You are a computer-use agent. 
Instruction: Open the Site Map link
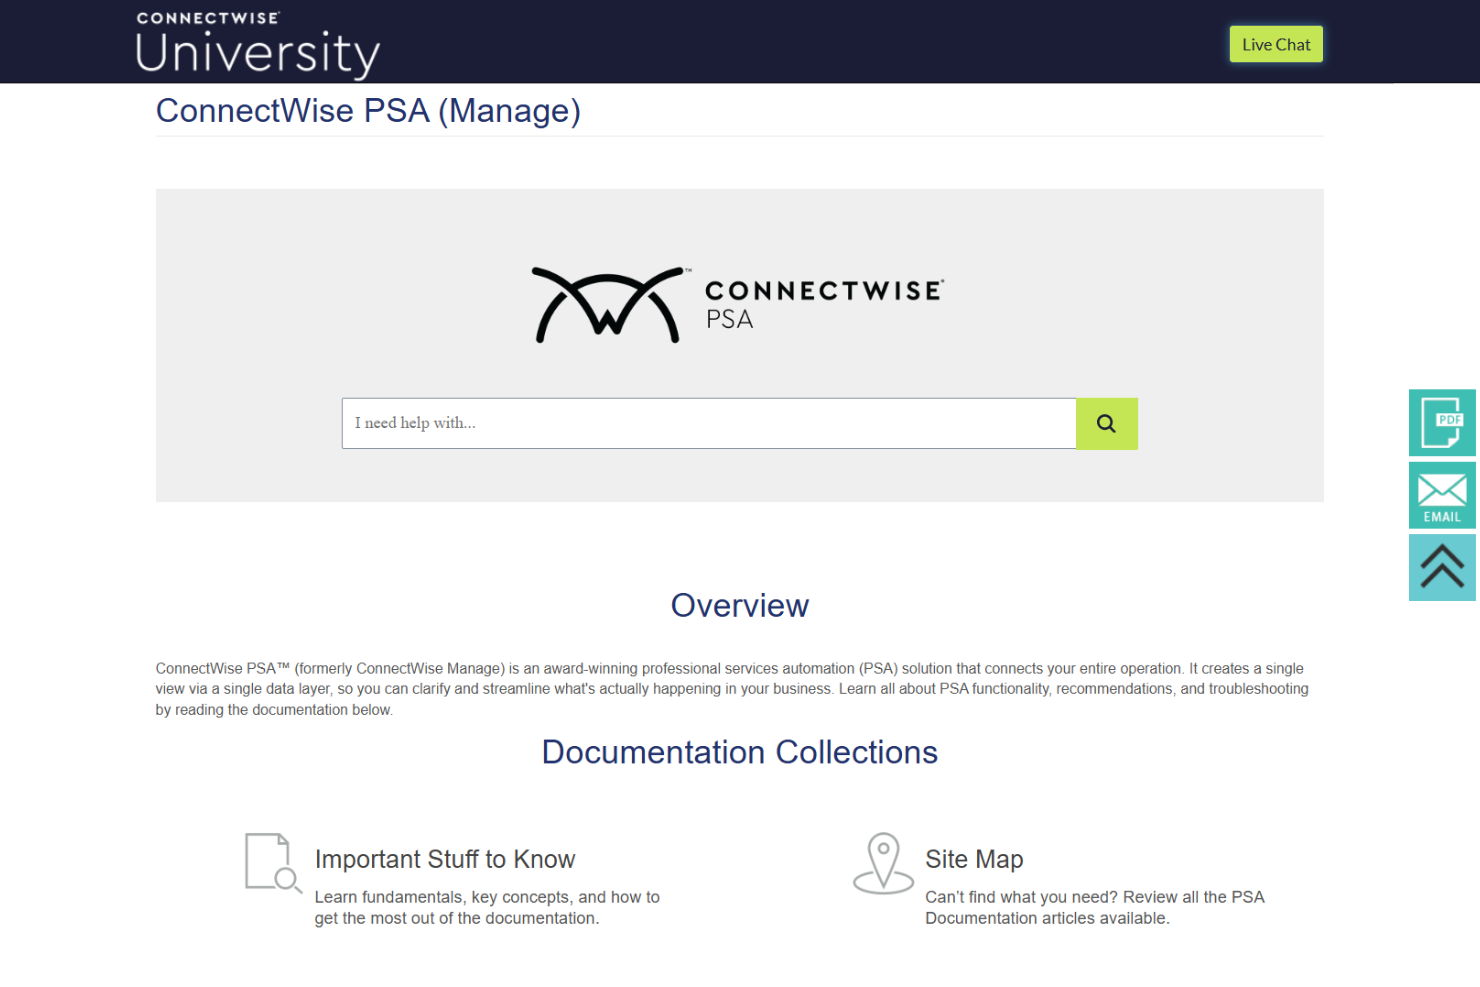point(974,859)
